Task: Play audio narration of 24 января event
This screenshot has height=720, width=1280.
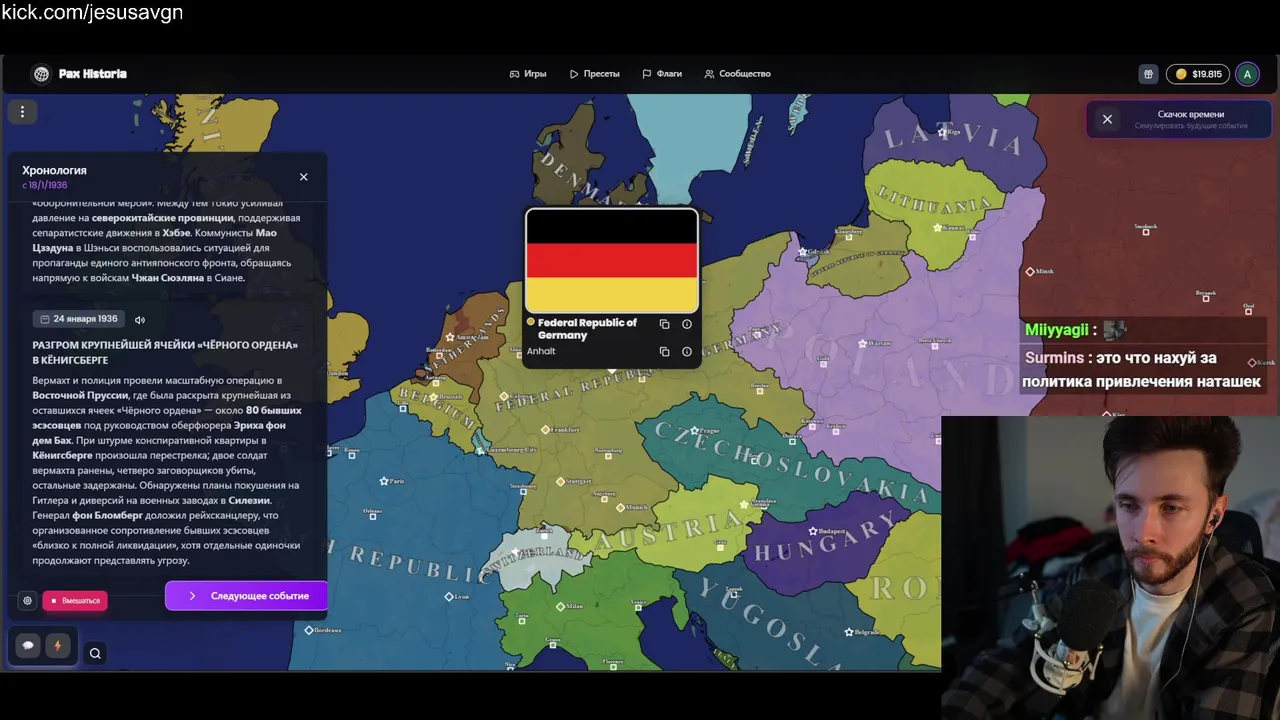Action: [140, 320]
